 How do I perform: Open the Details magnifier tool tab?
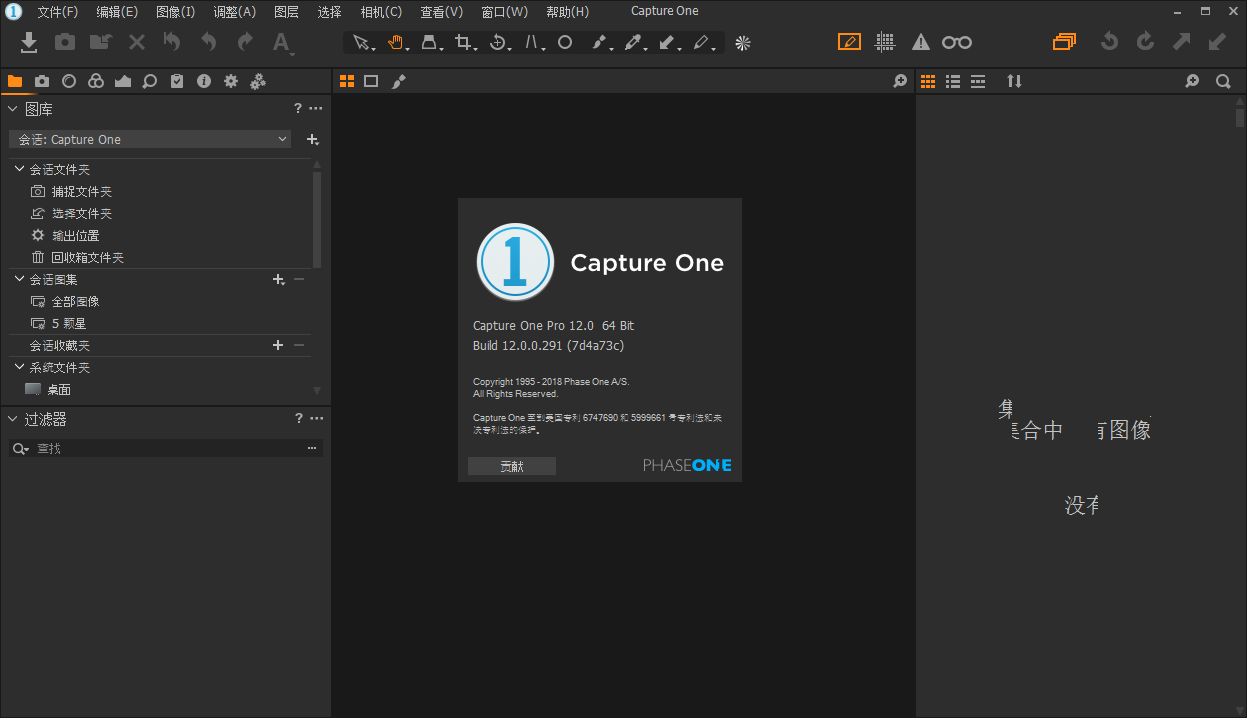(150, 81)
